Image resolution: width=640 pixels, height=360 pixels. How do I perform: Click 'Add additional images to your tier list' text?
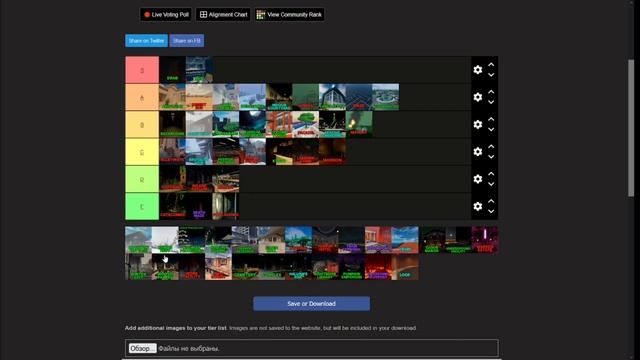176,328
